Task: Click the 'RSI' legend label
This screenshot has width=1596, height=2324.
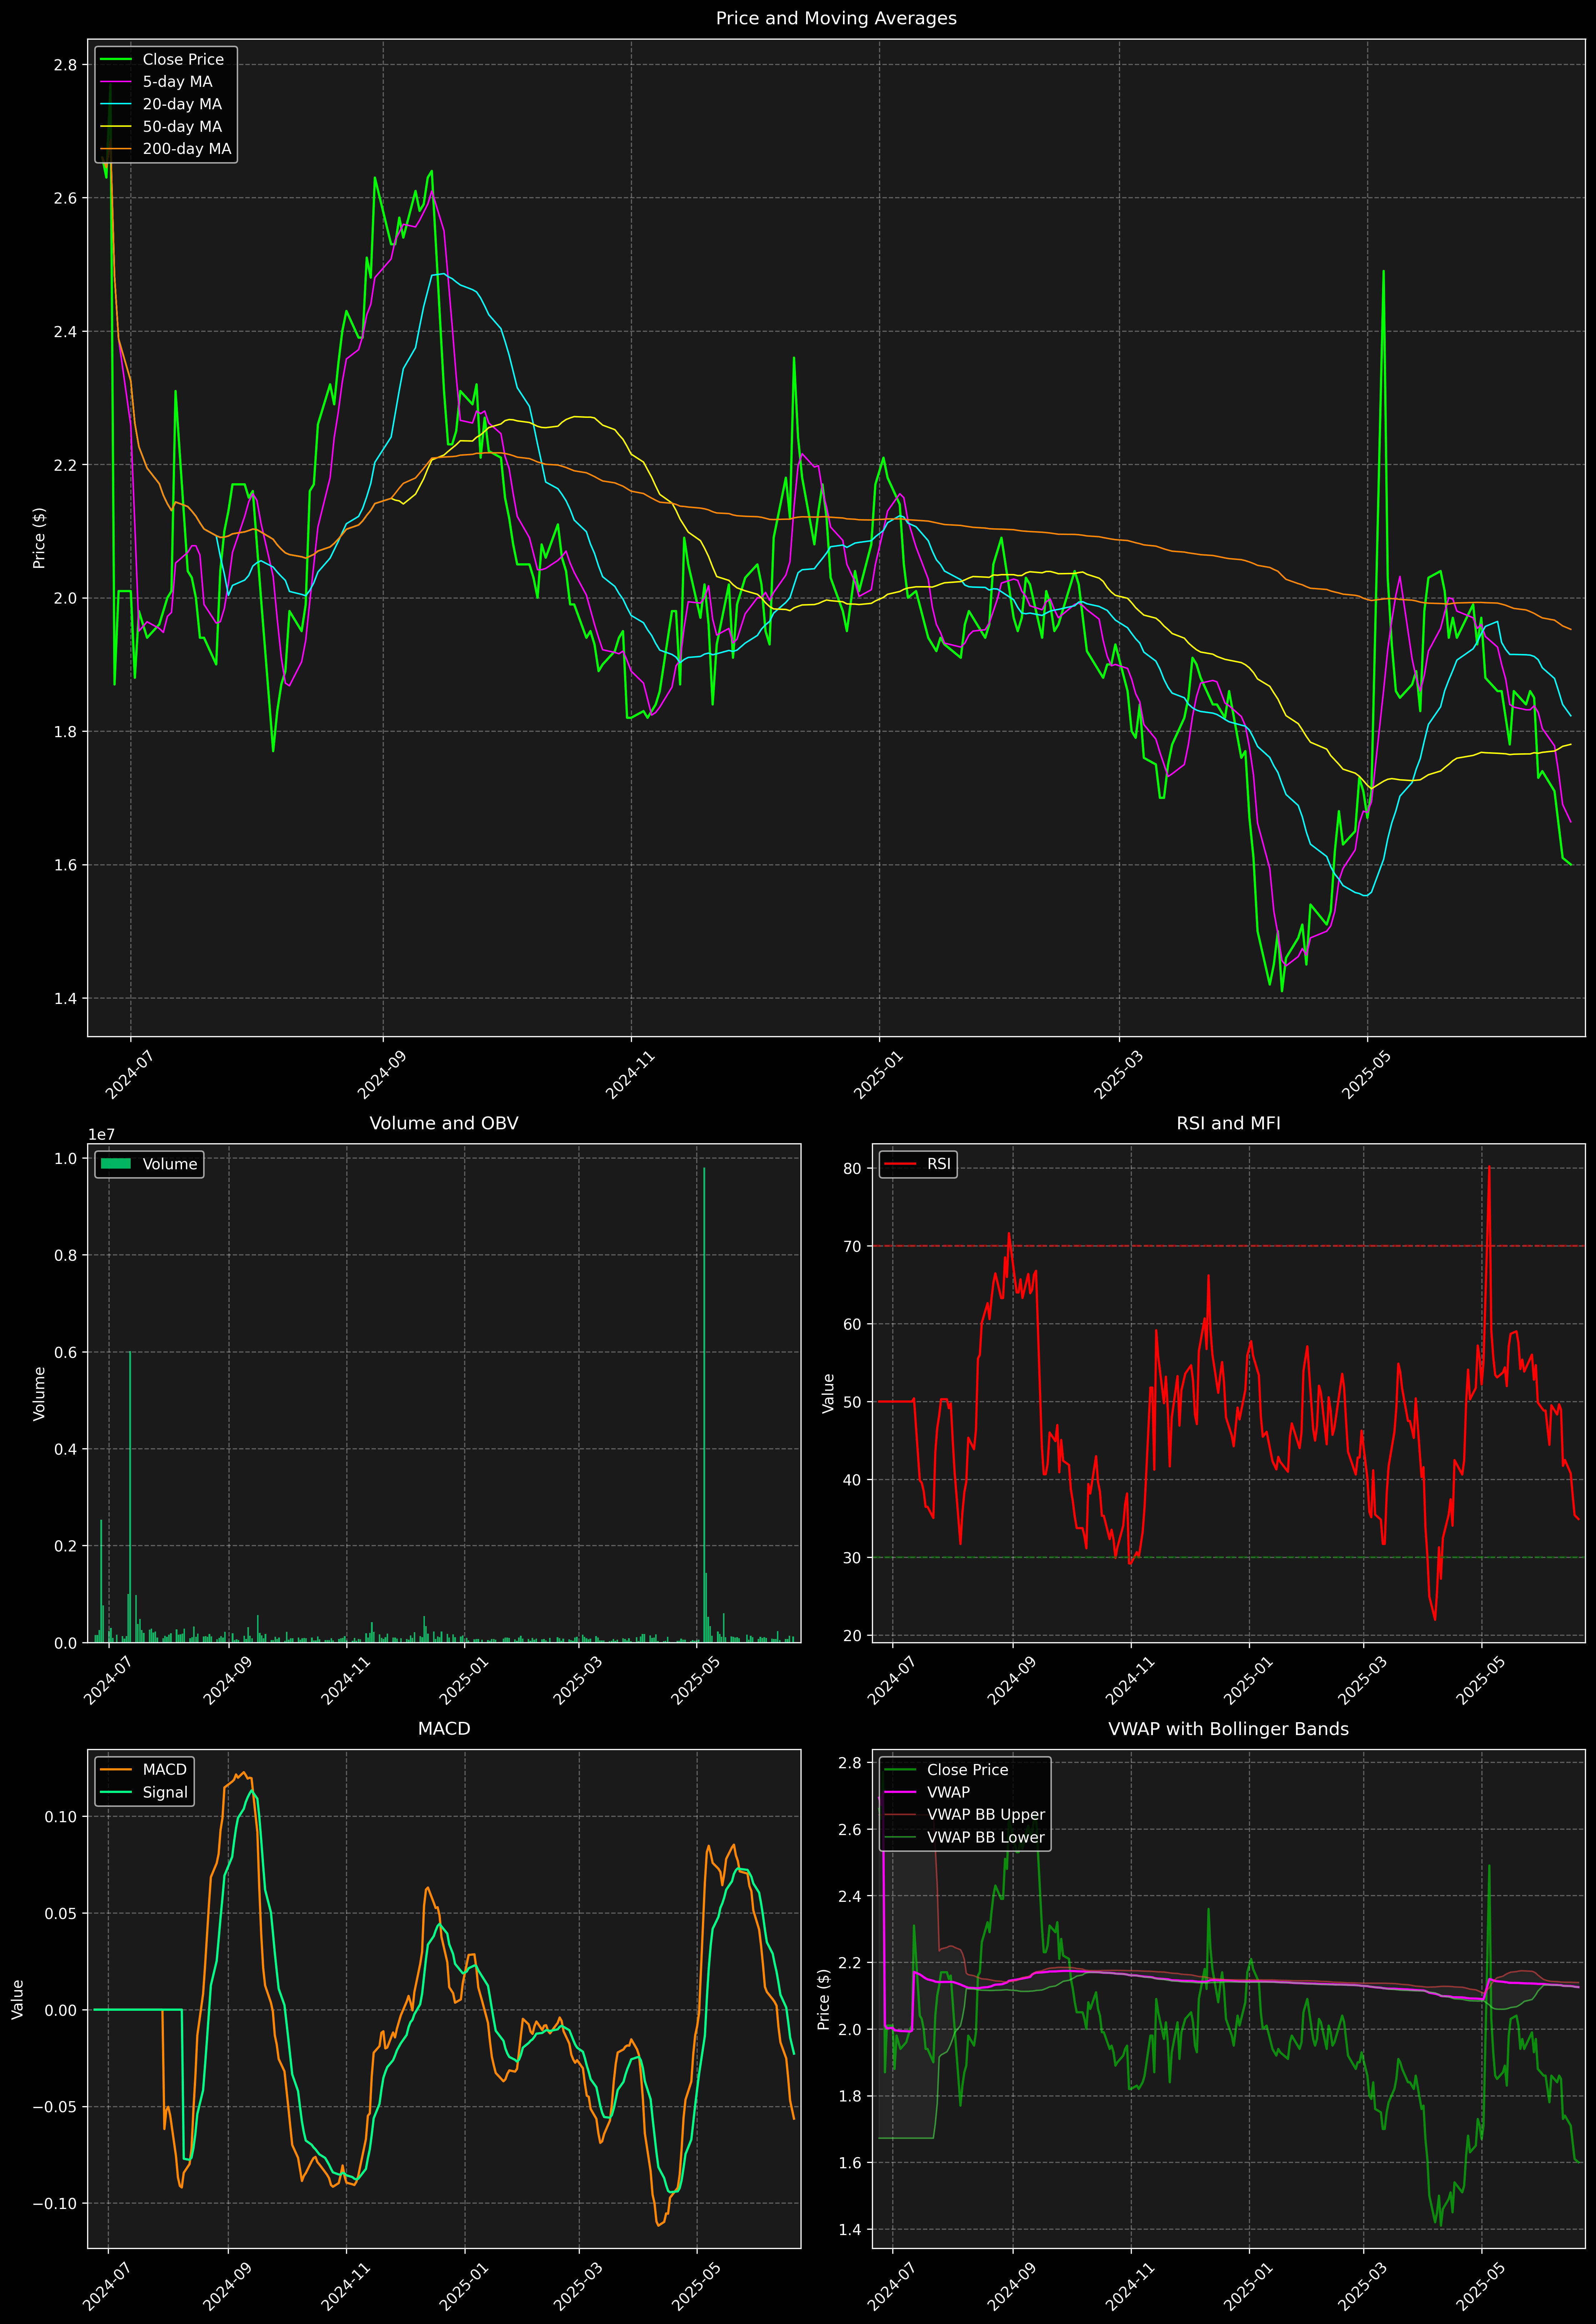Action: pyautogui.click(x=939, y=1164)
